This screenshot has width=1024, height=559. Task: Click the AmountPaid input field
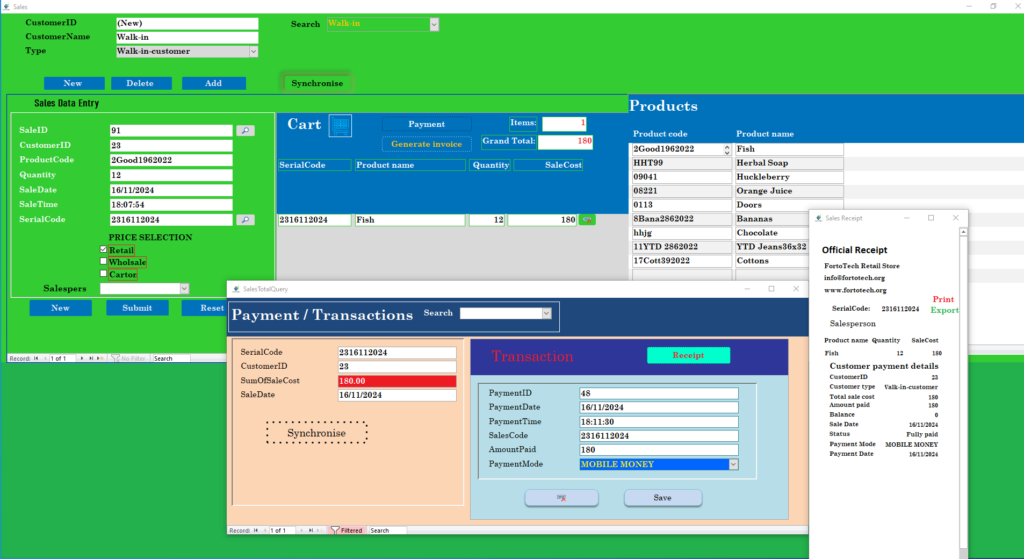point(658,450)
